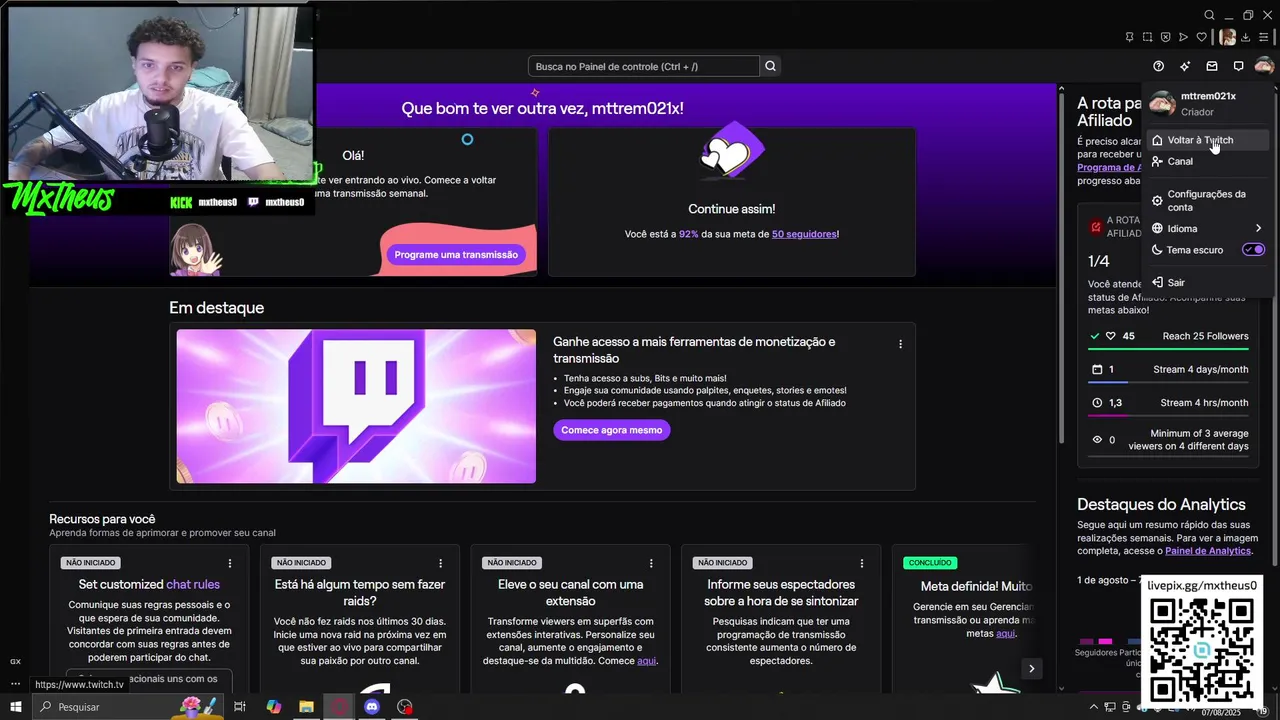The height and width of the screenshot is (720, 1280).
Task: Click the Recursos para você heading
Action: point(102,519)
